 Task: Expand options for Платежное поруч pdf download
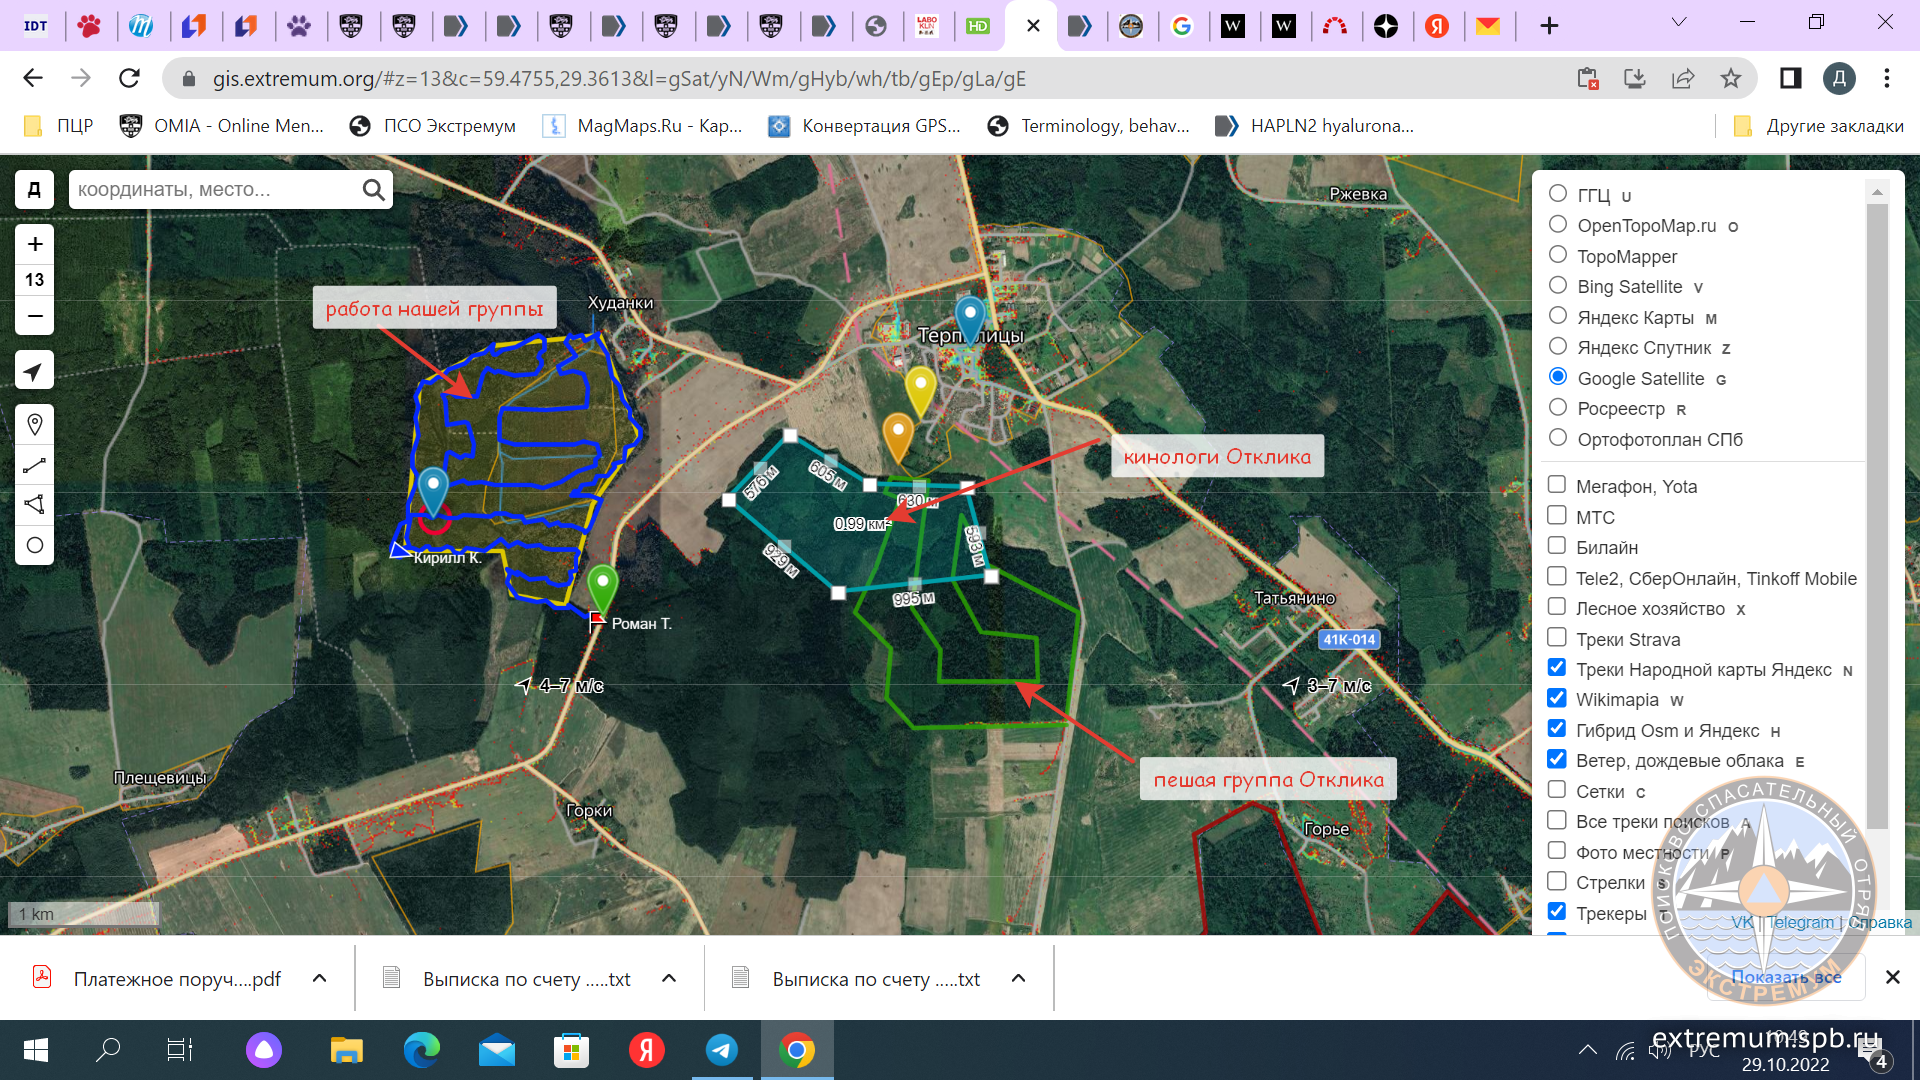point(320,978)
